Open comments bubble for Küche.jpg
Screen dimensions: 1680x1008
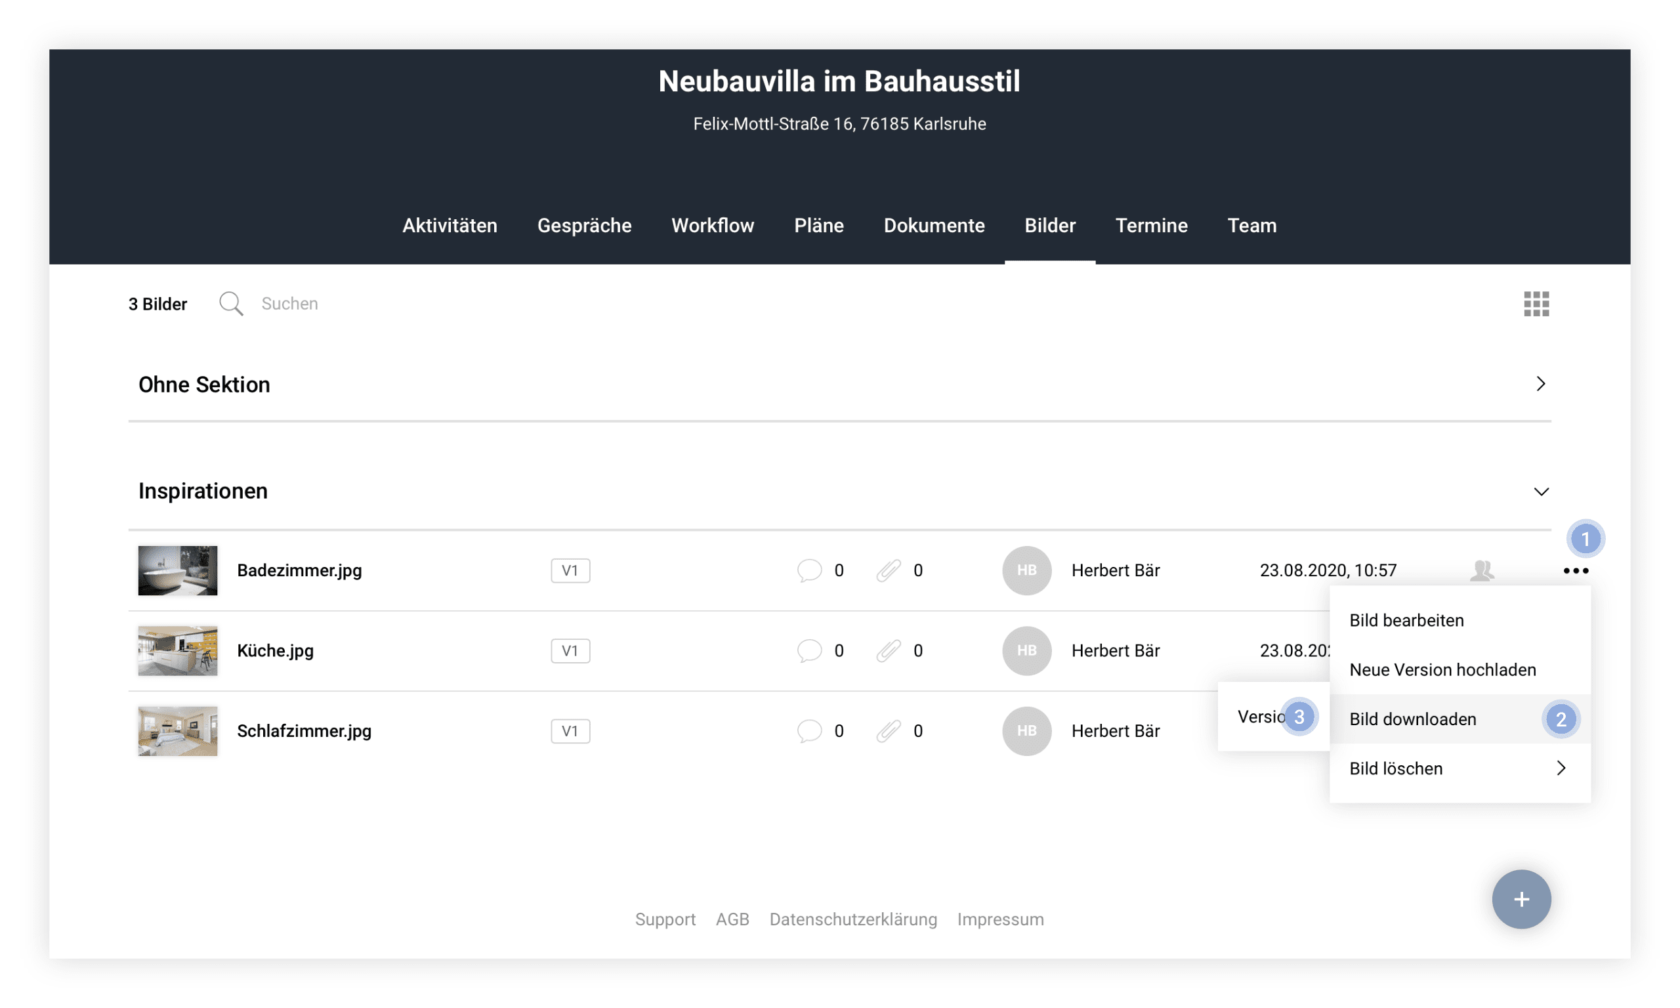809,651
